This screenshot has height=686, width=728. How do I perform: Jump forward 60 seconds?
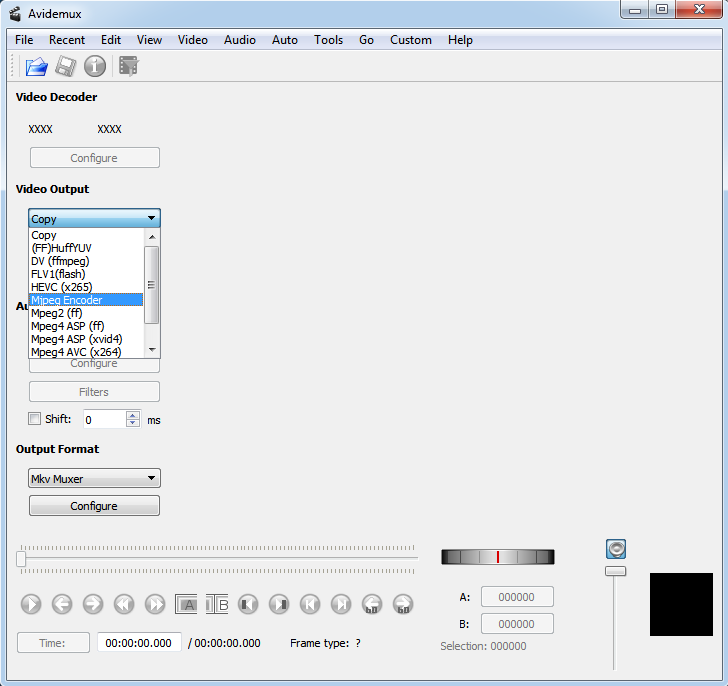click(403, 604)
